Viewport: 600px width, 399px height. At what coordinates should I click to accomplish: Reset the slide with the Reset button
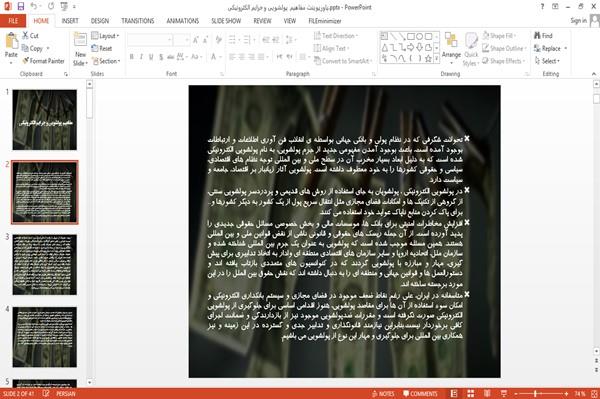click(x=102, y=49)
